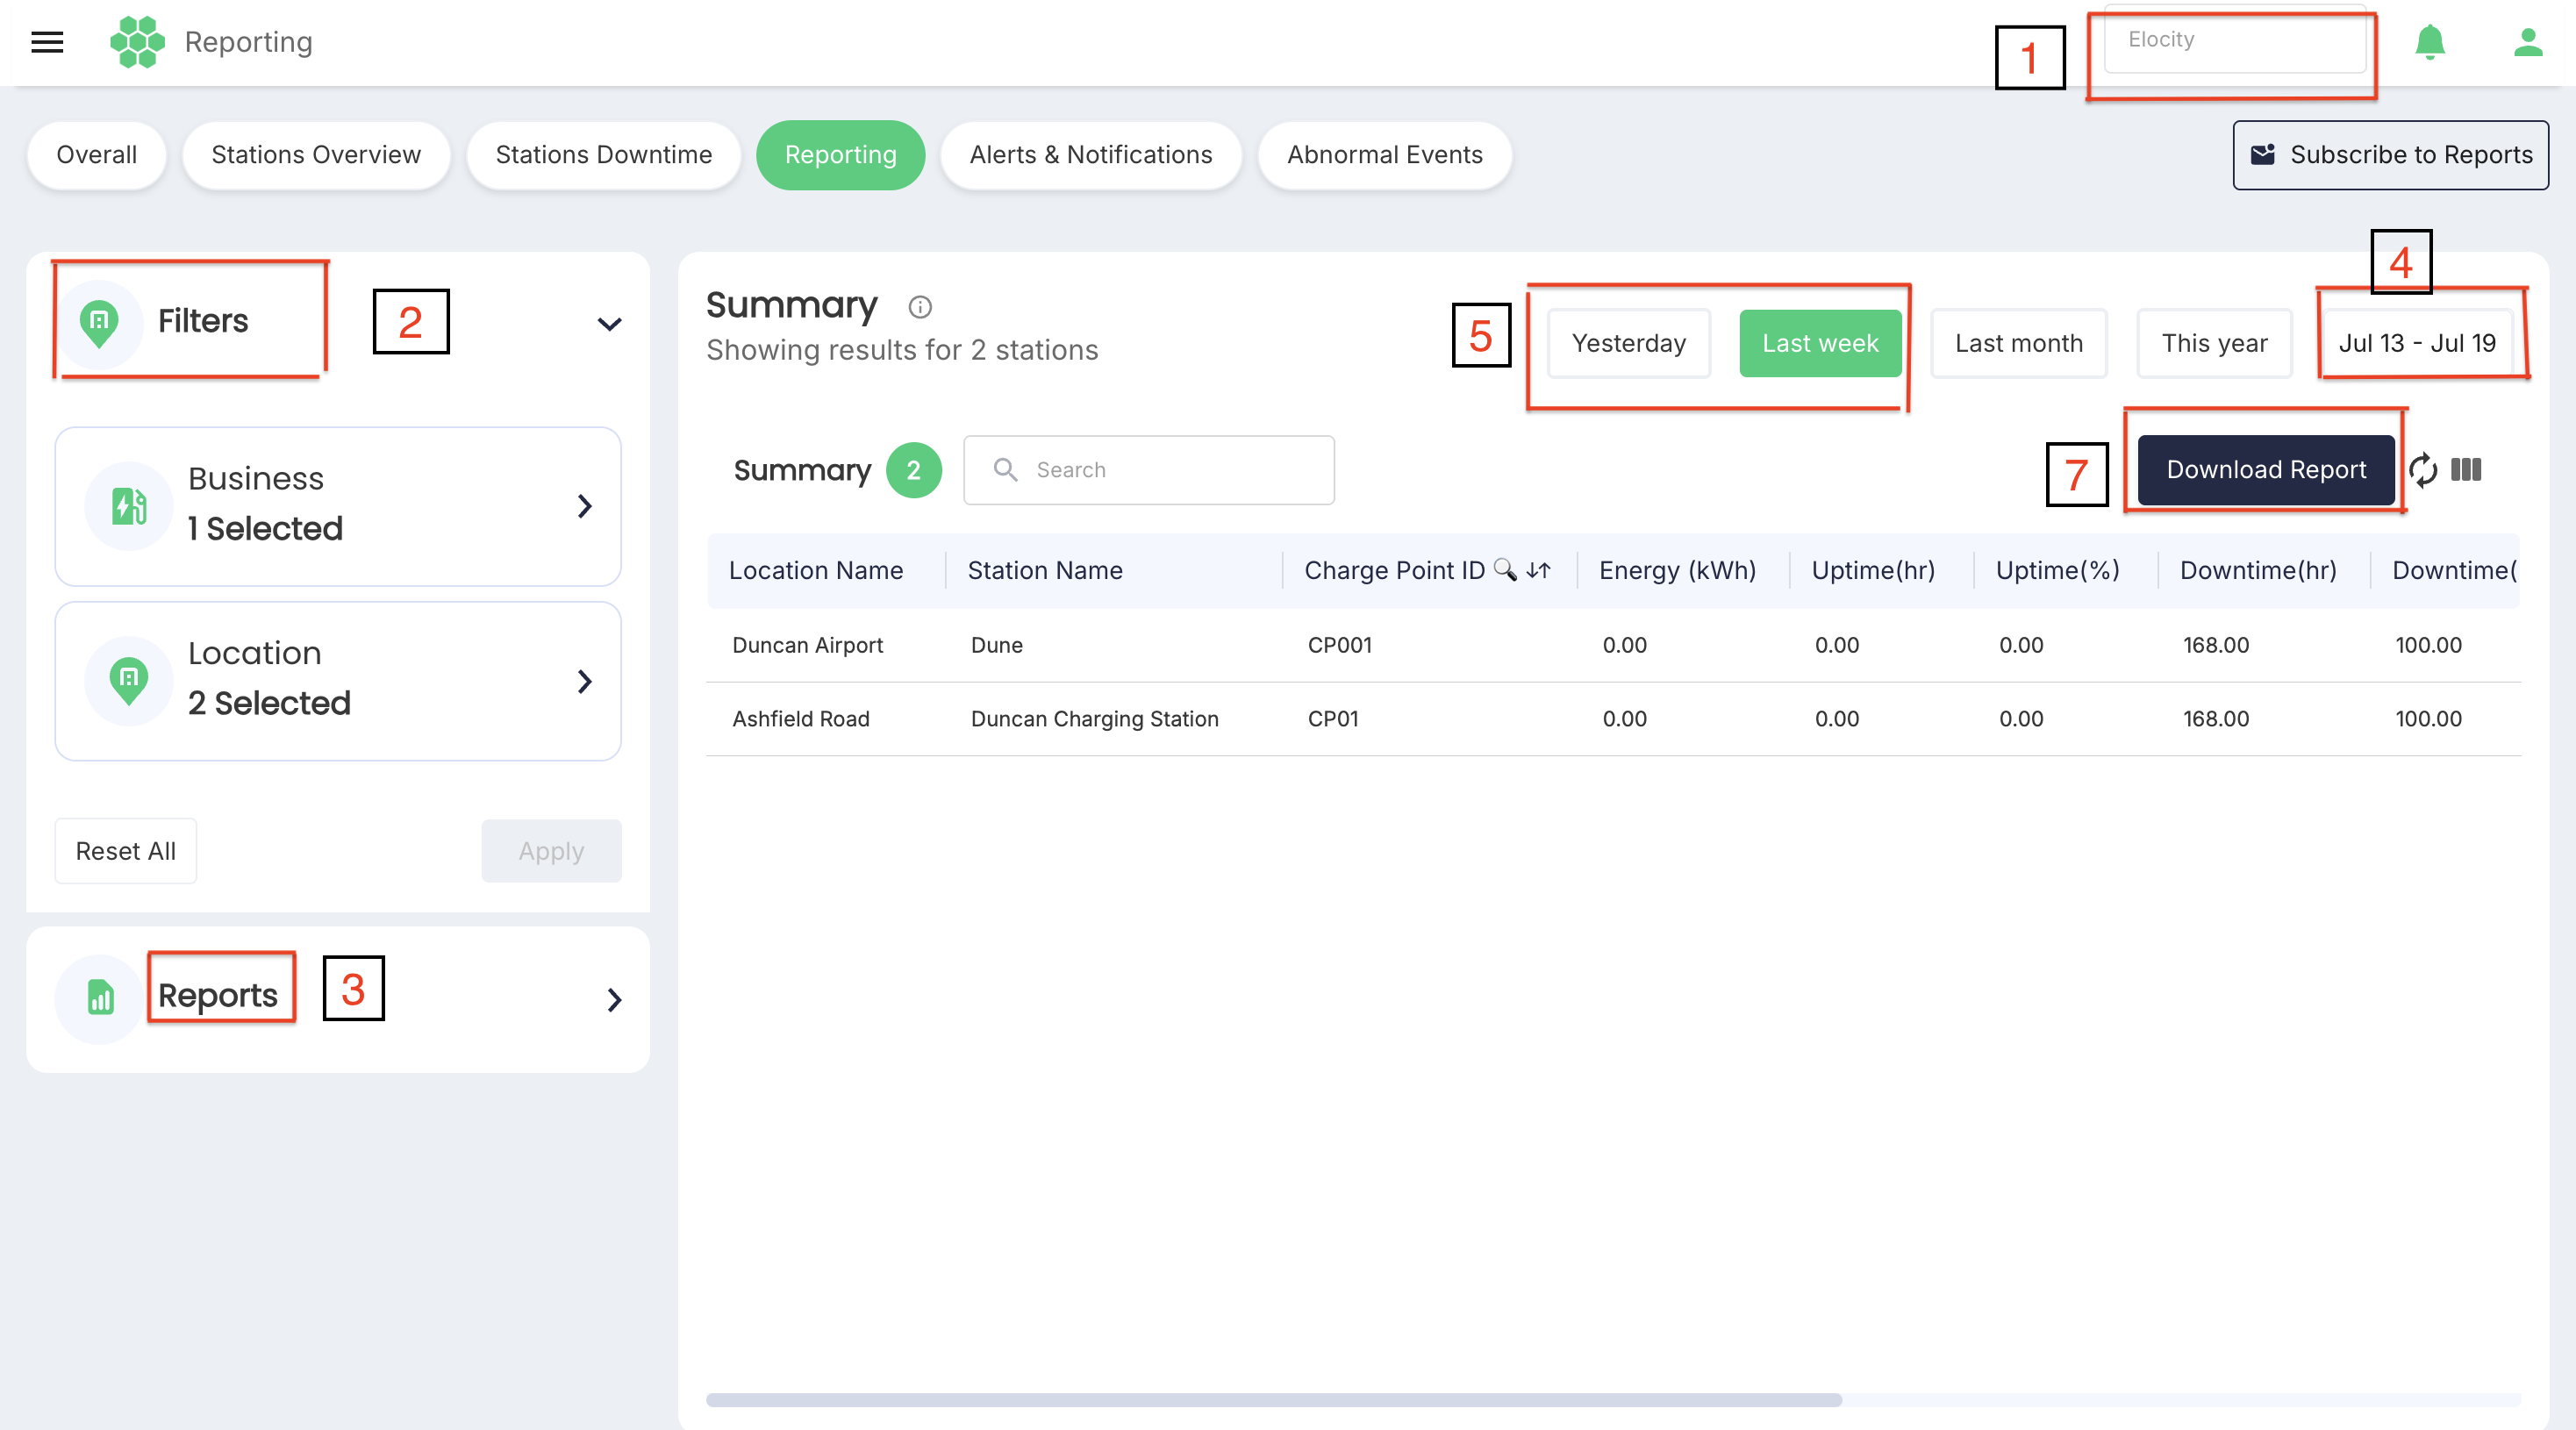
Task: Click the Location filter pin icon
Action: [x=129, y=680]
